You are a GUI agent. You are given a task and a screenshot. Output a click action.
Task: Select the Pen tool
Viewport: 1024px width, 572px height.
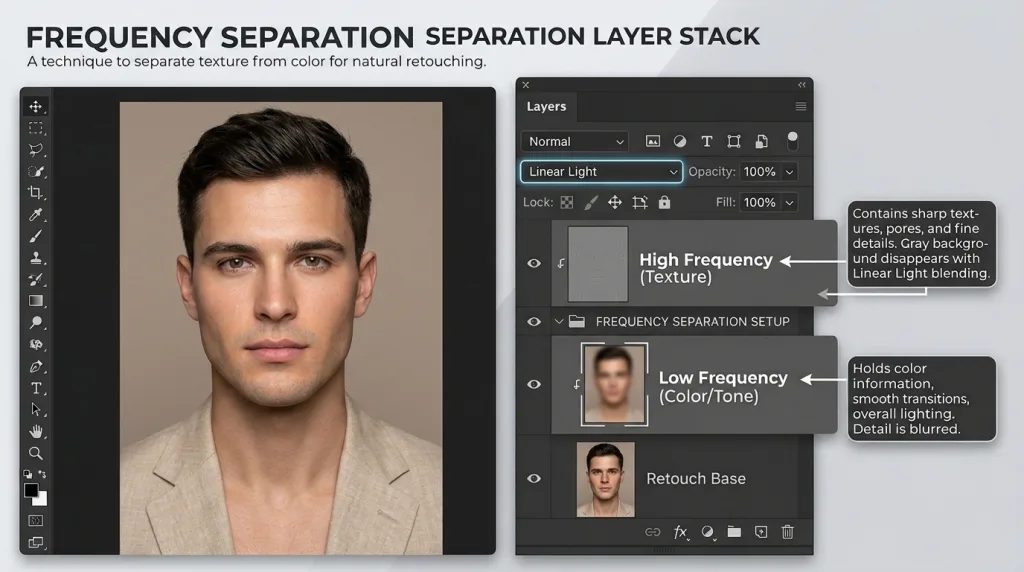pos(35,366)
